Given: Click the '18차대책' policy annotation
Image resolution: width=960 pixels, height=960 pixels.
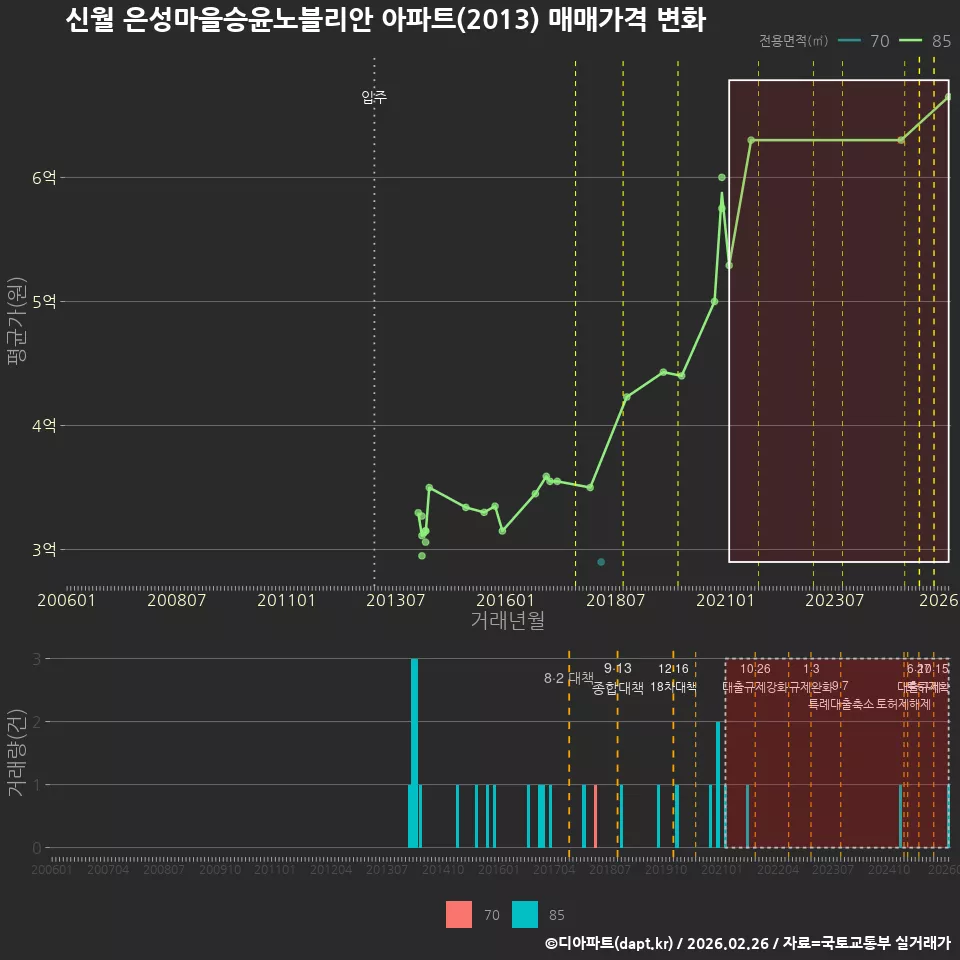Looking at the screenshot, I should (673, 687).
